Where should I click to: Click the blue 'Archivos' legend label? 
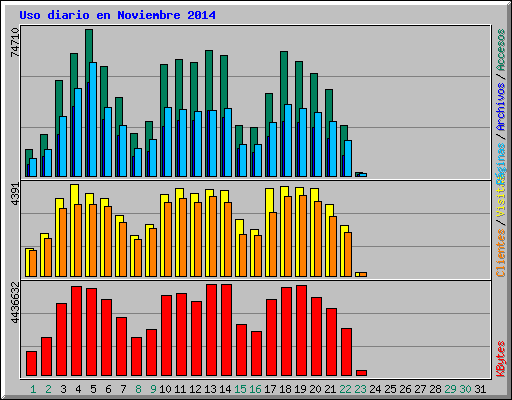501,107
